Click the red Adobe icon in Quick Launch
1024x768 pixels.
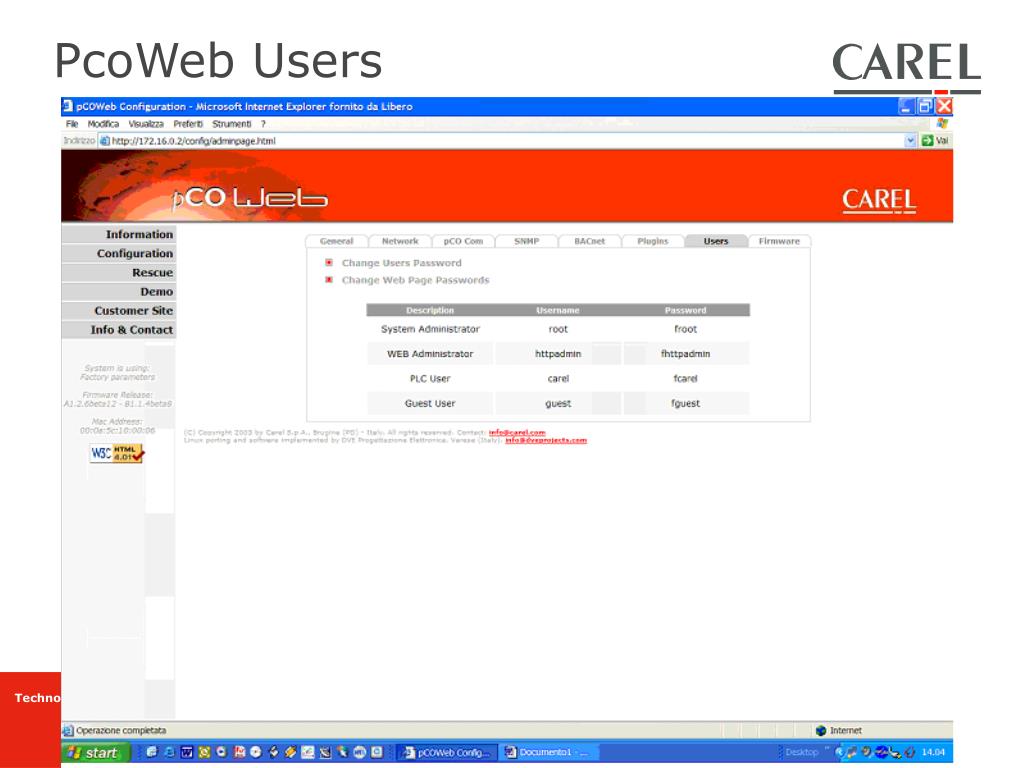239,752
